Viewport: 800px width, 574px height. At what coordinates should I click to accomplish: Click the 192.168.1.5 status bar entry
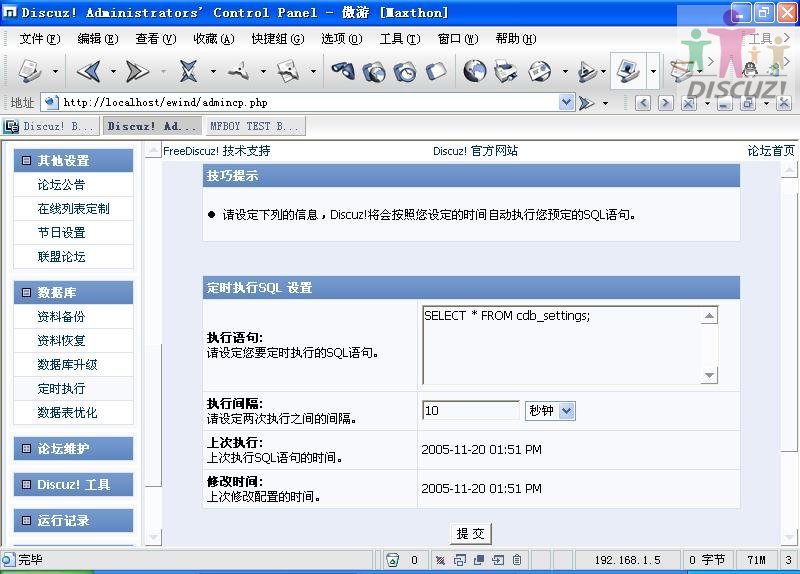pos(627,560)
